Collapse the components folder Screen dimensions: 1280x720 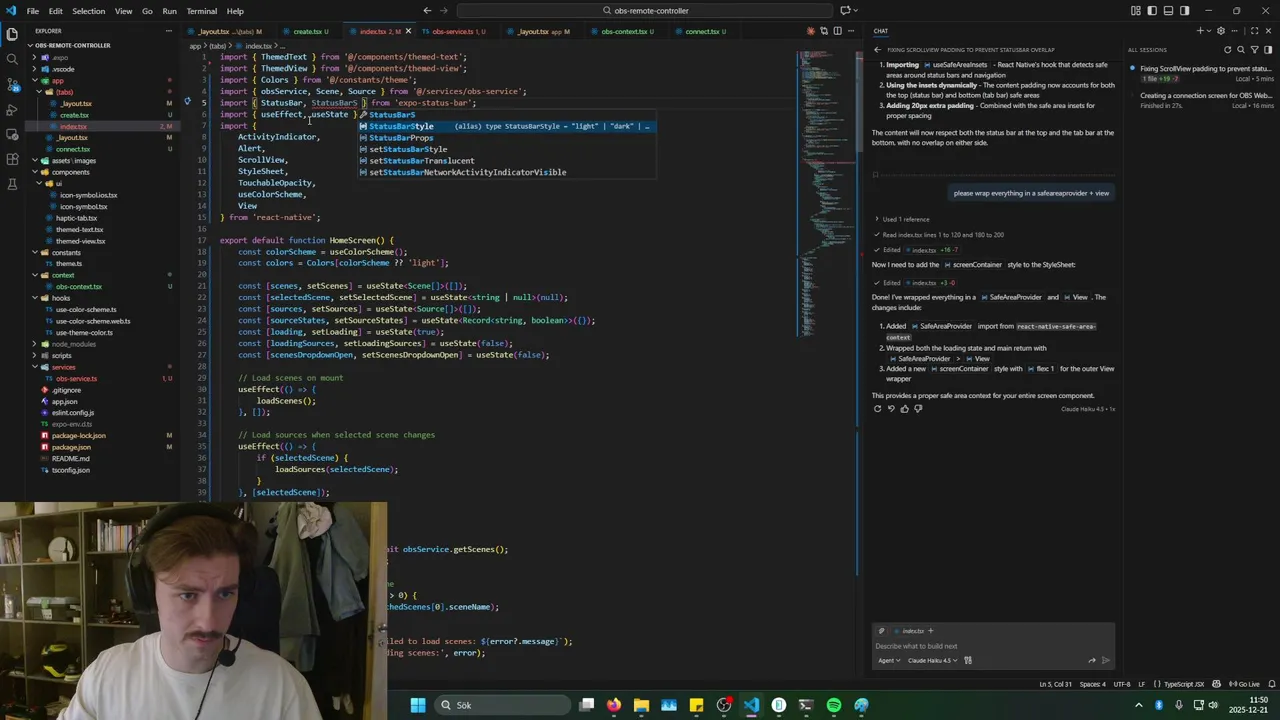[x=70, y=172]
